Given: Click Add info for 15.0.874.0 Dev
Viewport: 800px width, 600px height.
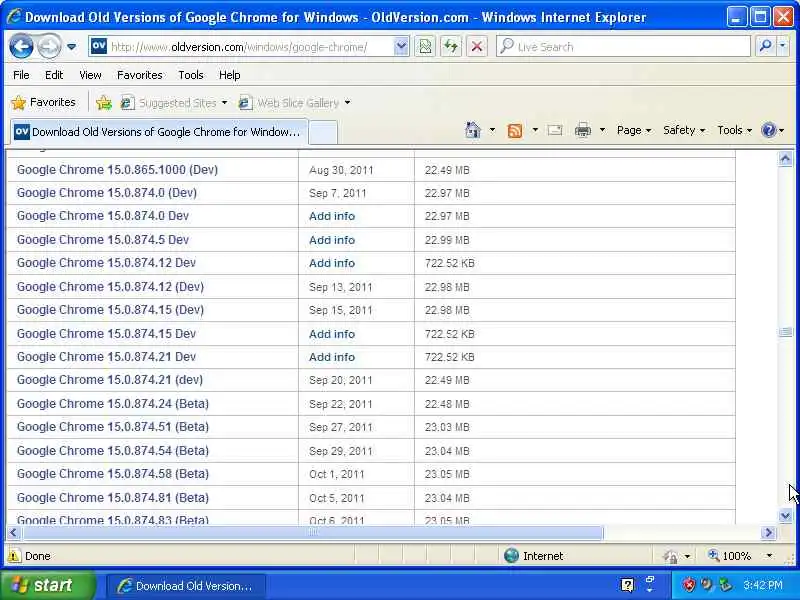Looking at the screenshot, I should [x=332, y=216].
